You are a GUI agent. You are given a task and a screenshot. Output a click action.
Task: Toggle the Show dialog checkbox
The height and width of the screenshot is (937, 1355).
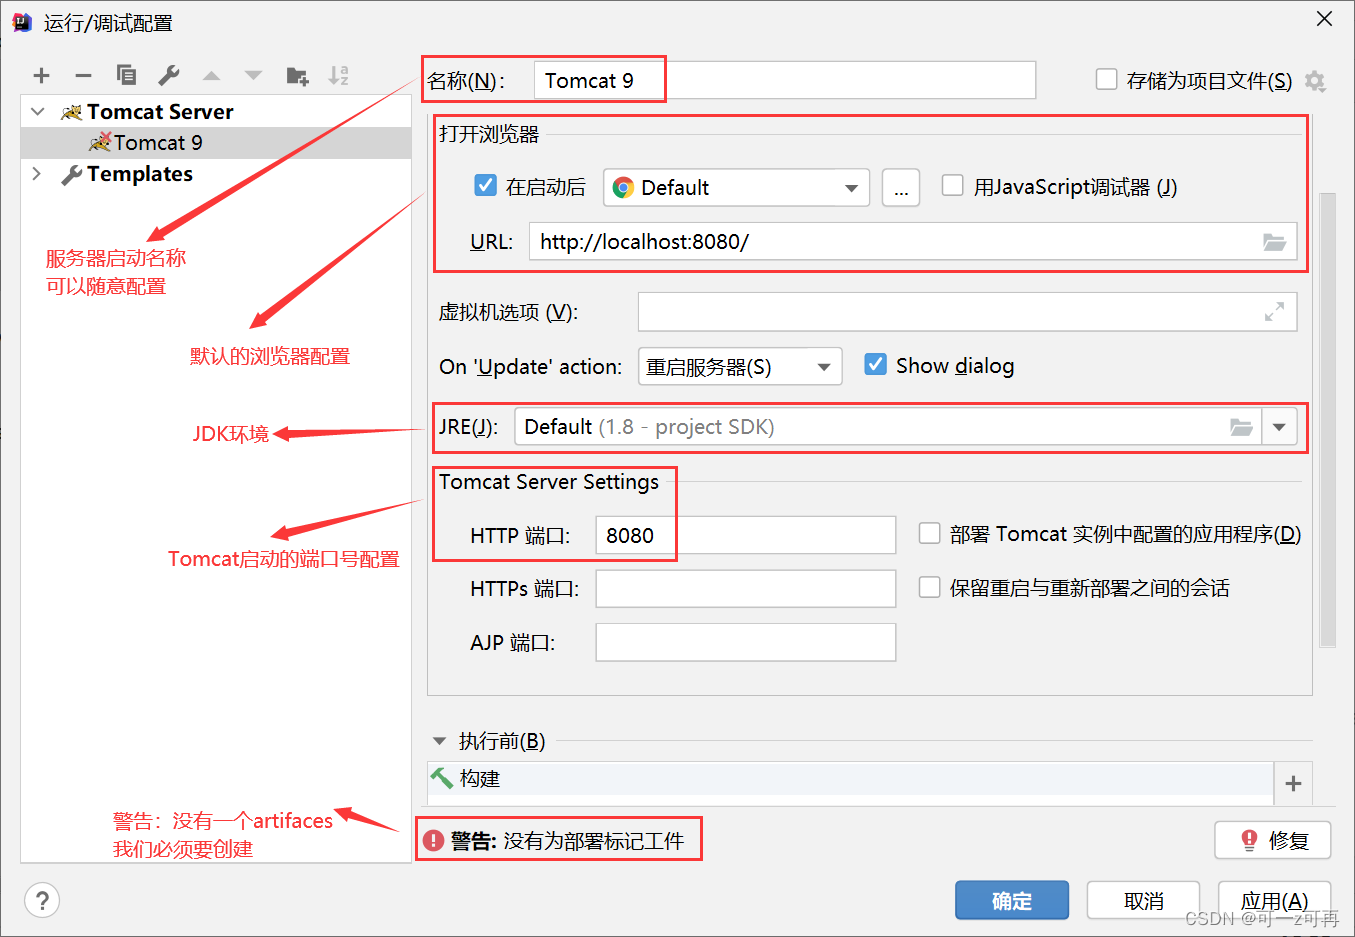875,364
